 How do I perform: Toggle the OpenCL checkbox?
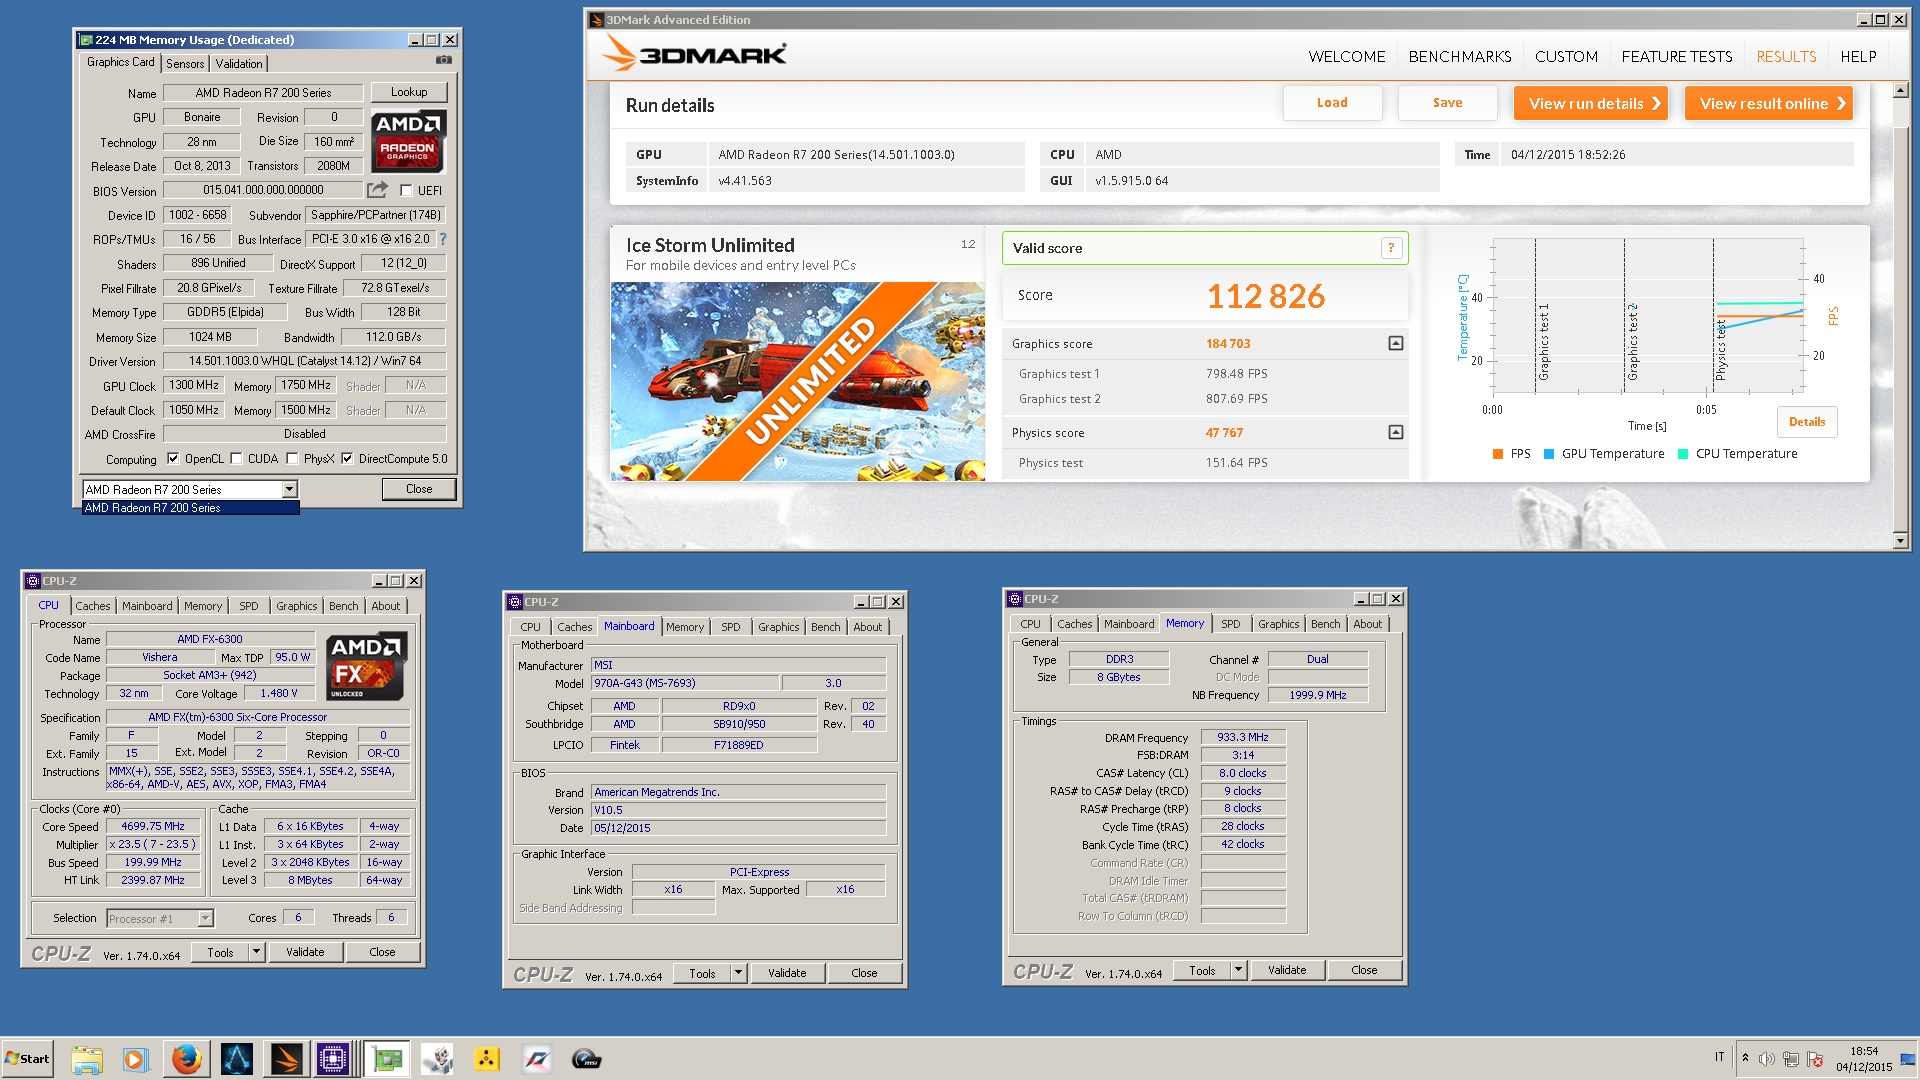173,459
